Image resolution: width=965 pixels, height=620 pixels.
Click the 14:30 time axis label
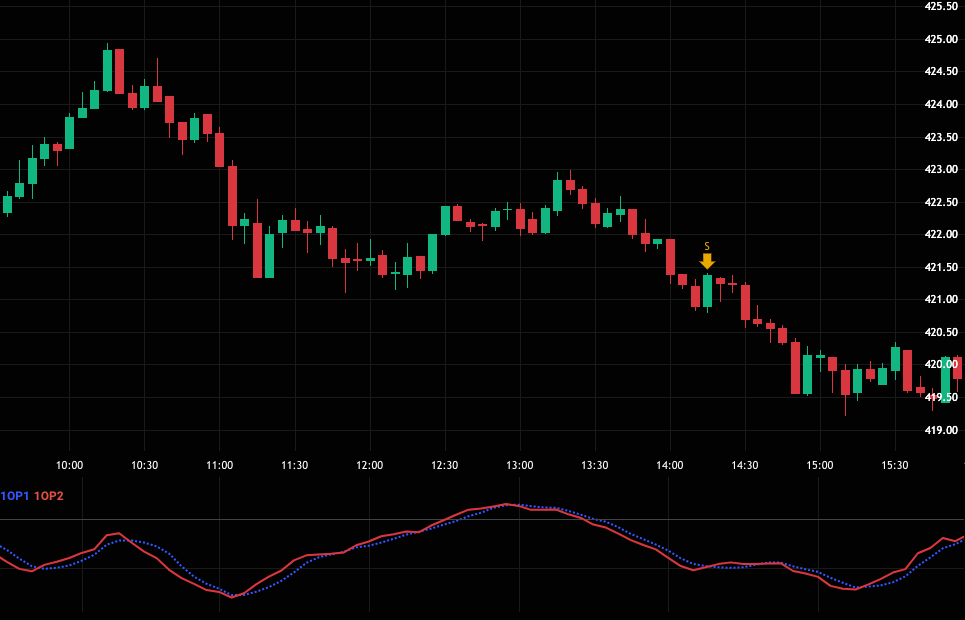coord(745,465)
